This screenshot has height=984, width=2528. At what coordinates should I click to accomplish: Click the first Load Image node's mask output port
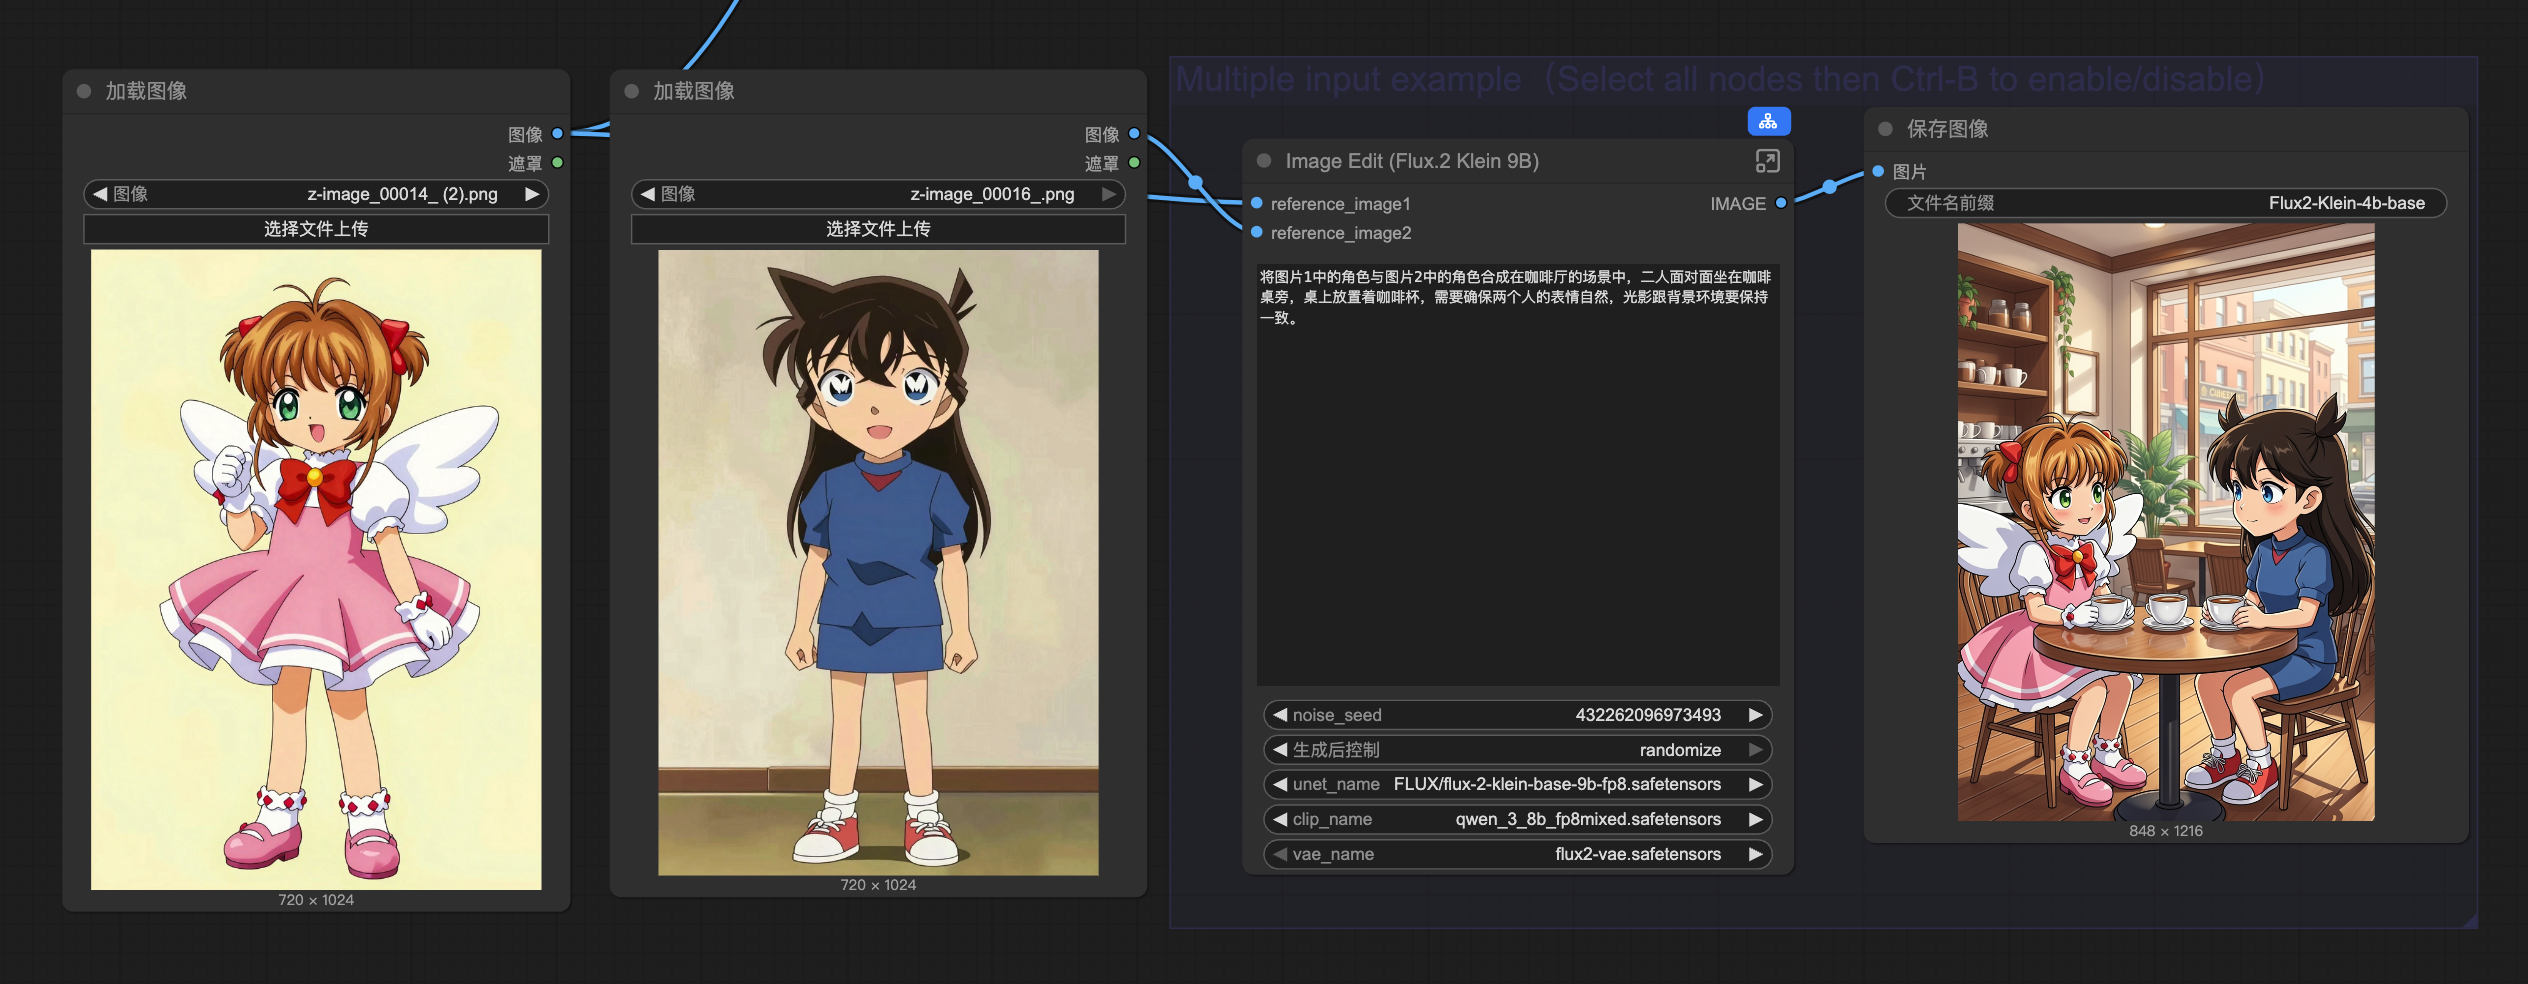pyautogui.click(x=558, y=162)
